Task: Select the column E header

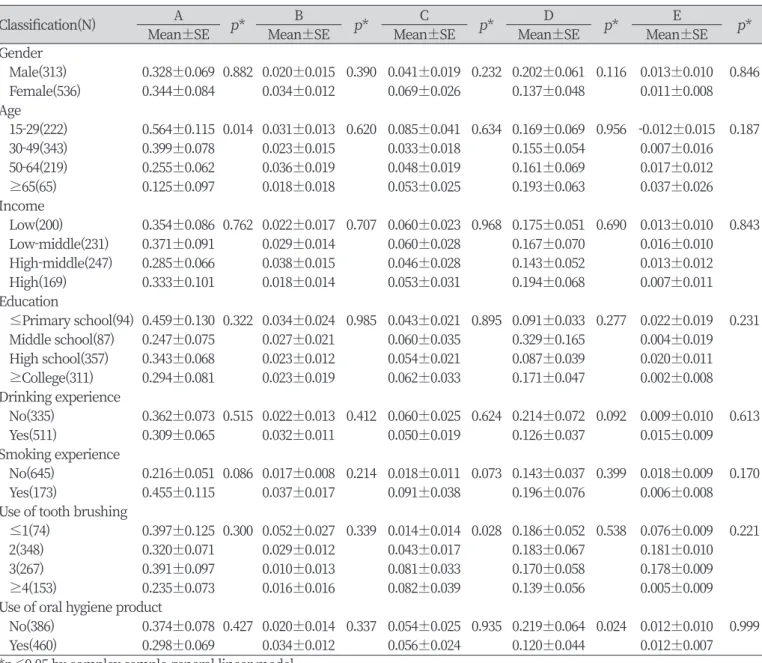Action: click(676, 16)
